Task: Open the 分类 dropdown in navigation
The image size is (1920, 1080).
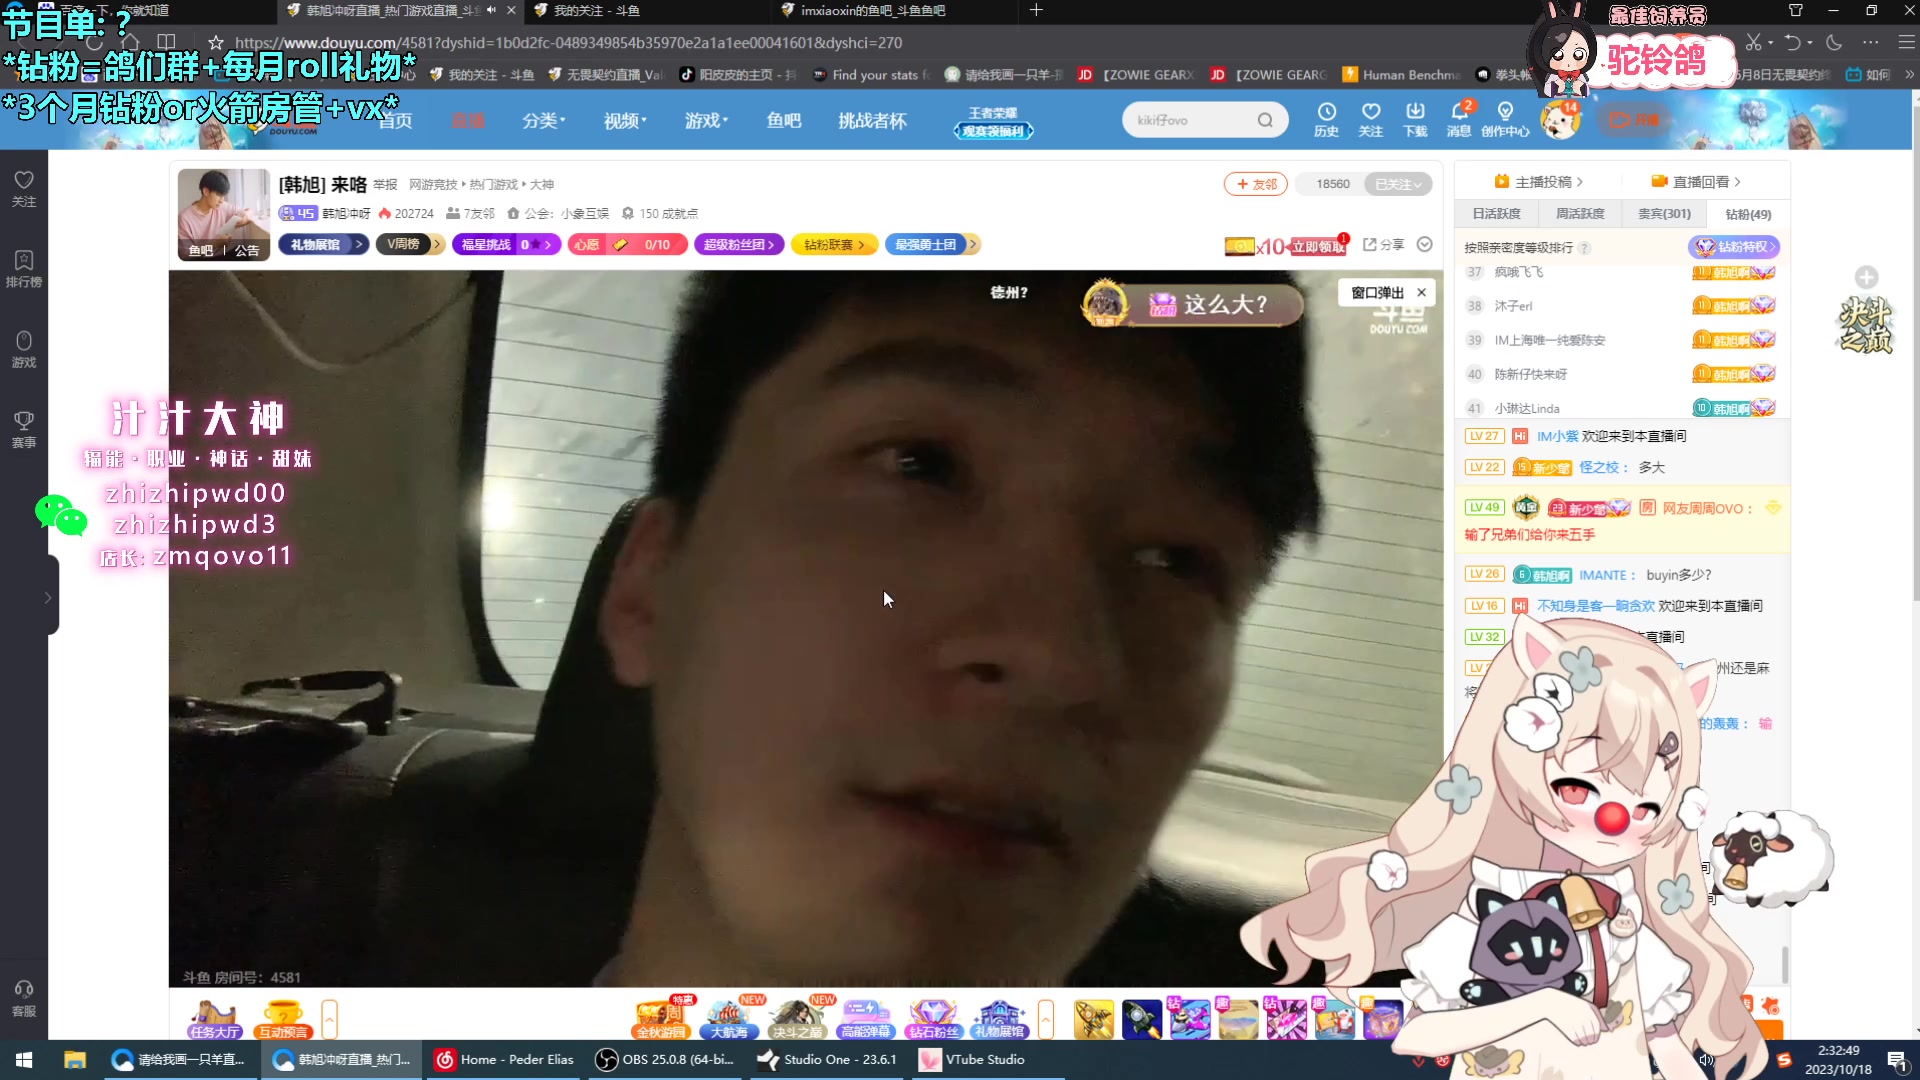Action: (543, 120)
